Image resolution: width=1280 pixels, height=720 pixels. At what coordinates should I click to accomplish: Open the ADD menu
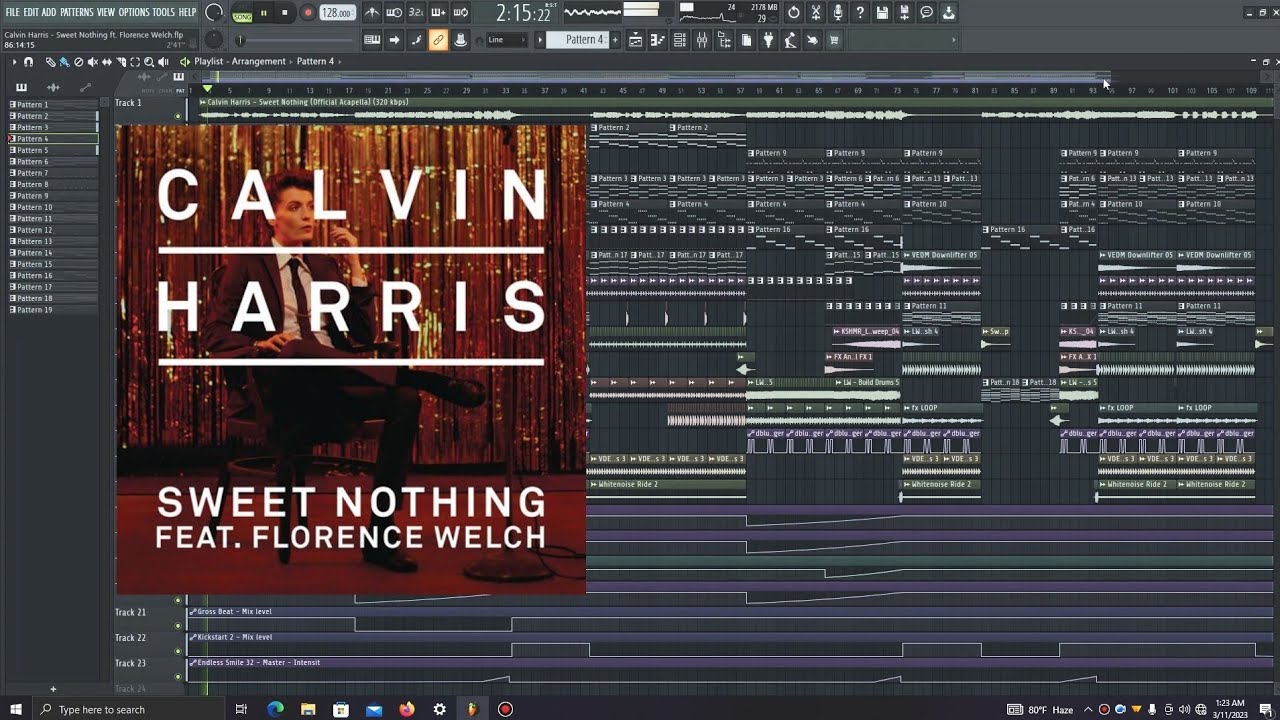pyautogui.click(x=48, y=12)
